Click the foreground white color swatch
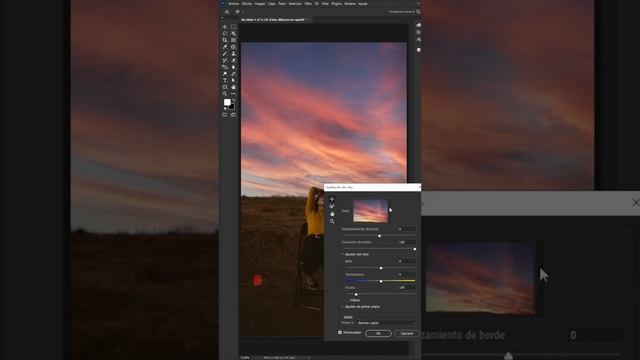Screen dimensions: 640x360 227,102
